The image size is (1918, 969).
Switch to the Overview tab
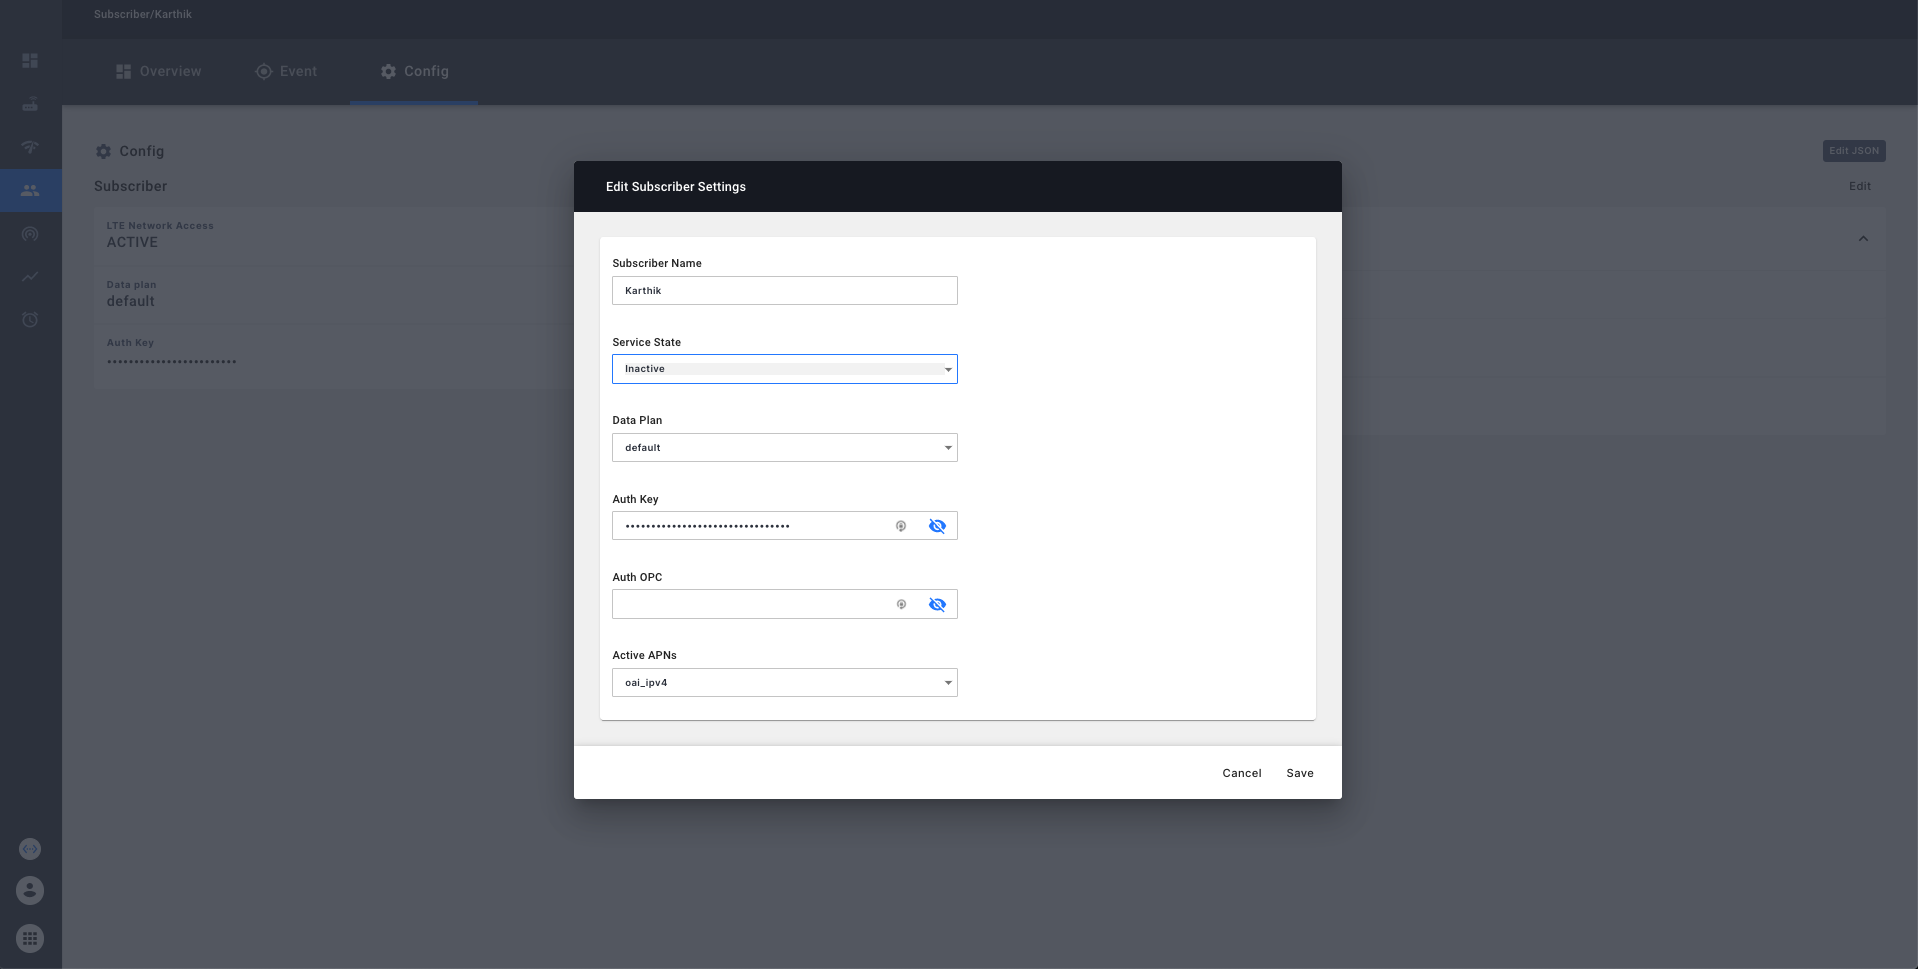click(159, 71)
